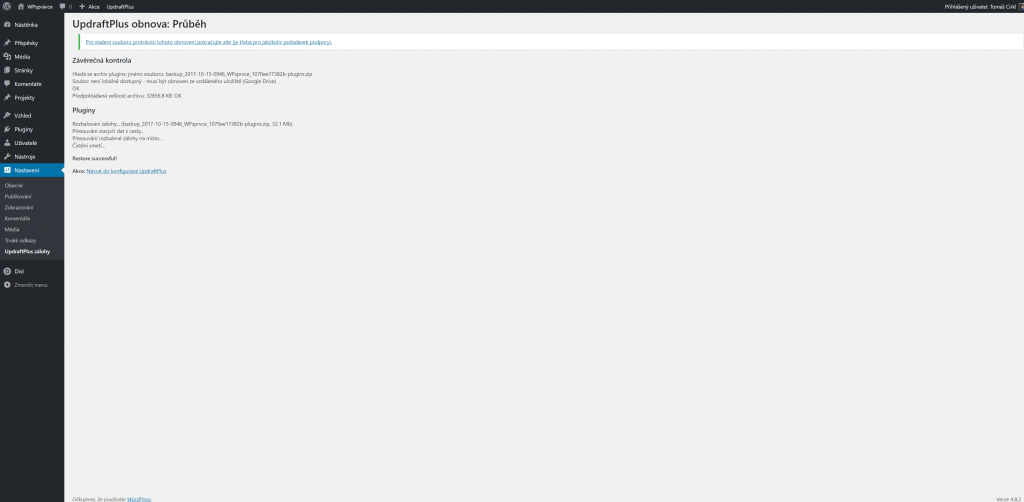Click the restore log download link

(x=208, y=42)
